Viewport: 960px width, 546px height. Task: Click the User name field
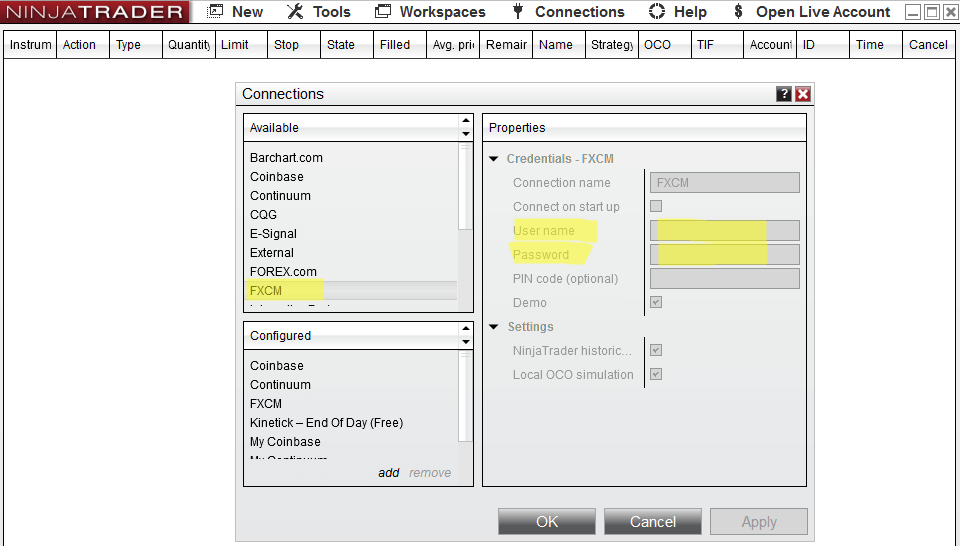[x=724, y=230]
